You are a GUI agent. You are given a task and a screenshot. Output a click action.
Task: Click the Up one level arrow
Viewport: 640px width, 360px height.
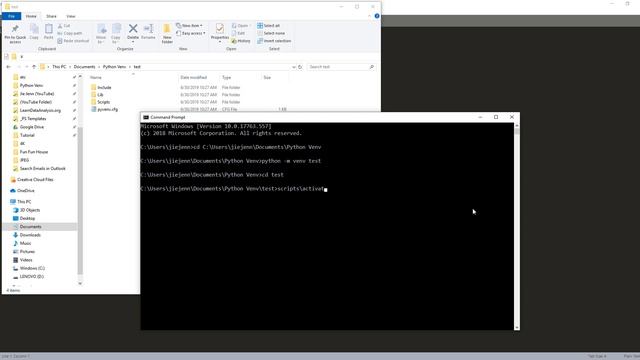tap(34, 67)
